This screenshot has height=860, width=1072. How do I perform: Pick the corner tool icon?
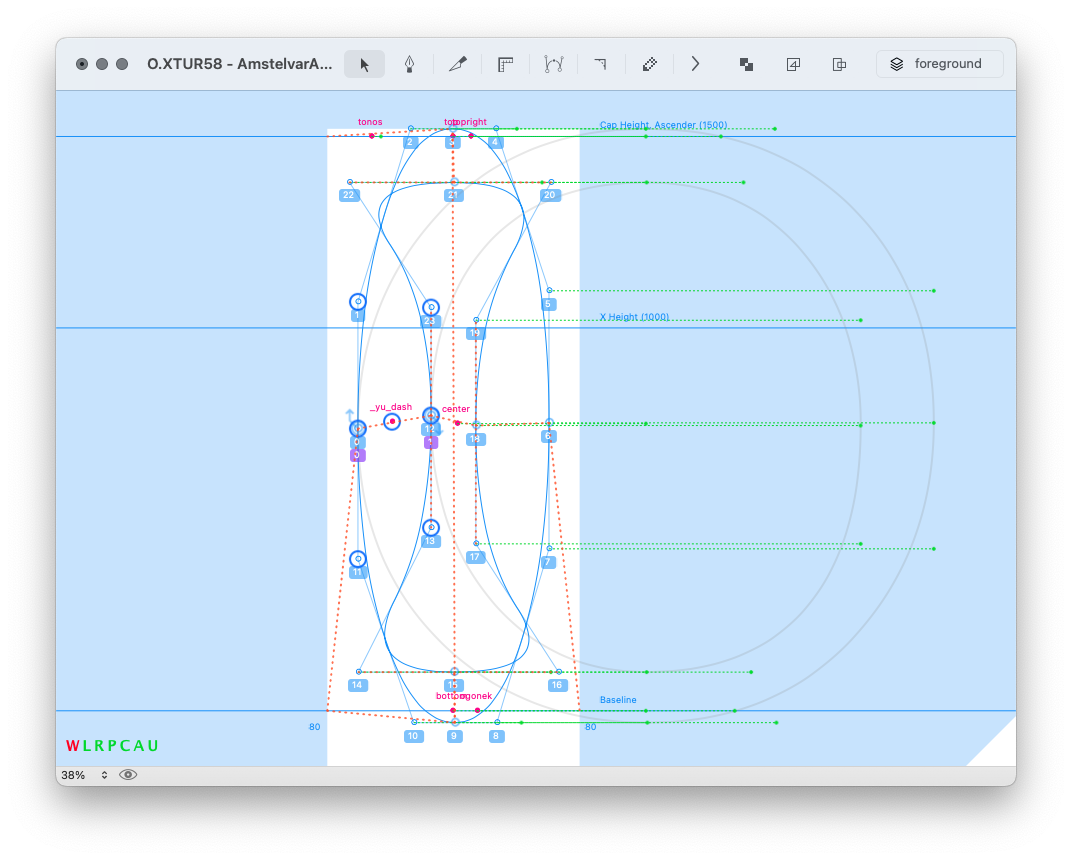tap(600, 64)
